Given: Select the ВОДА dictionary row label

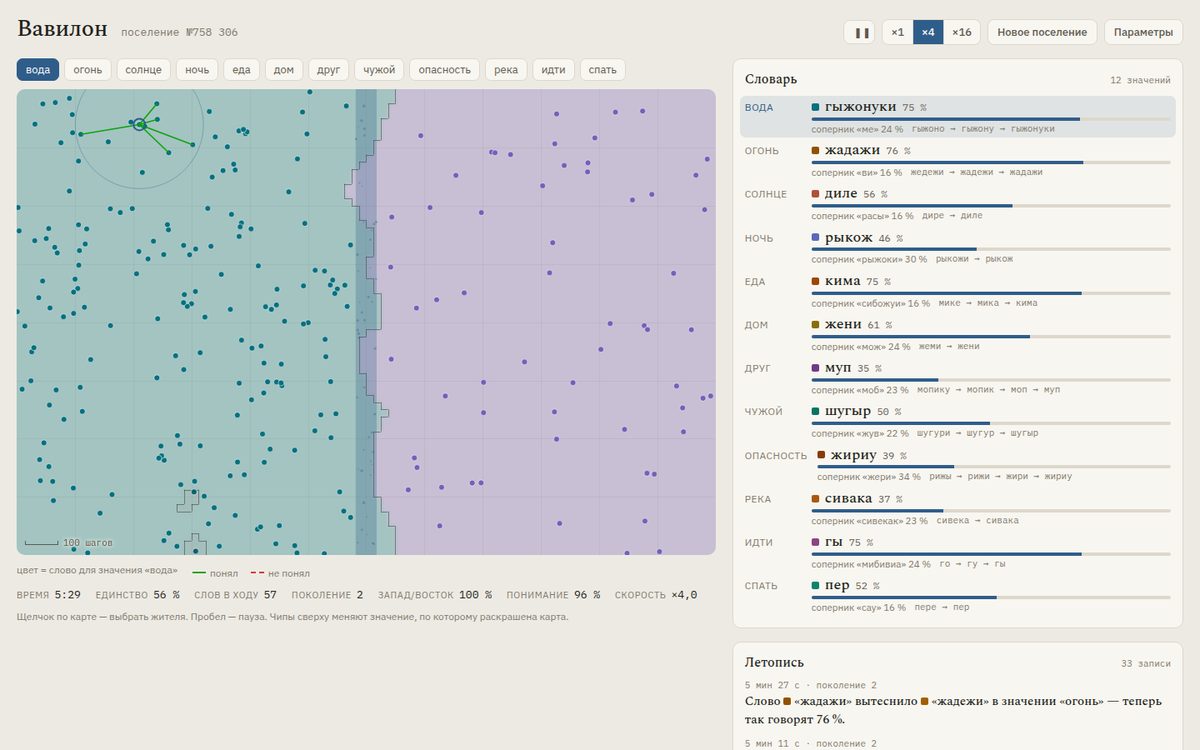Looking at the screenshot, I should click(759, 107).
